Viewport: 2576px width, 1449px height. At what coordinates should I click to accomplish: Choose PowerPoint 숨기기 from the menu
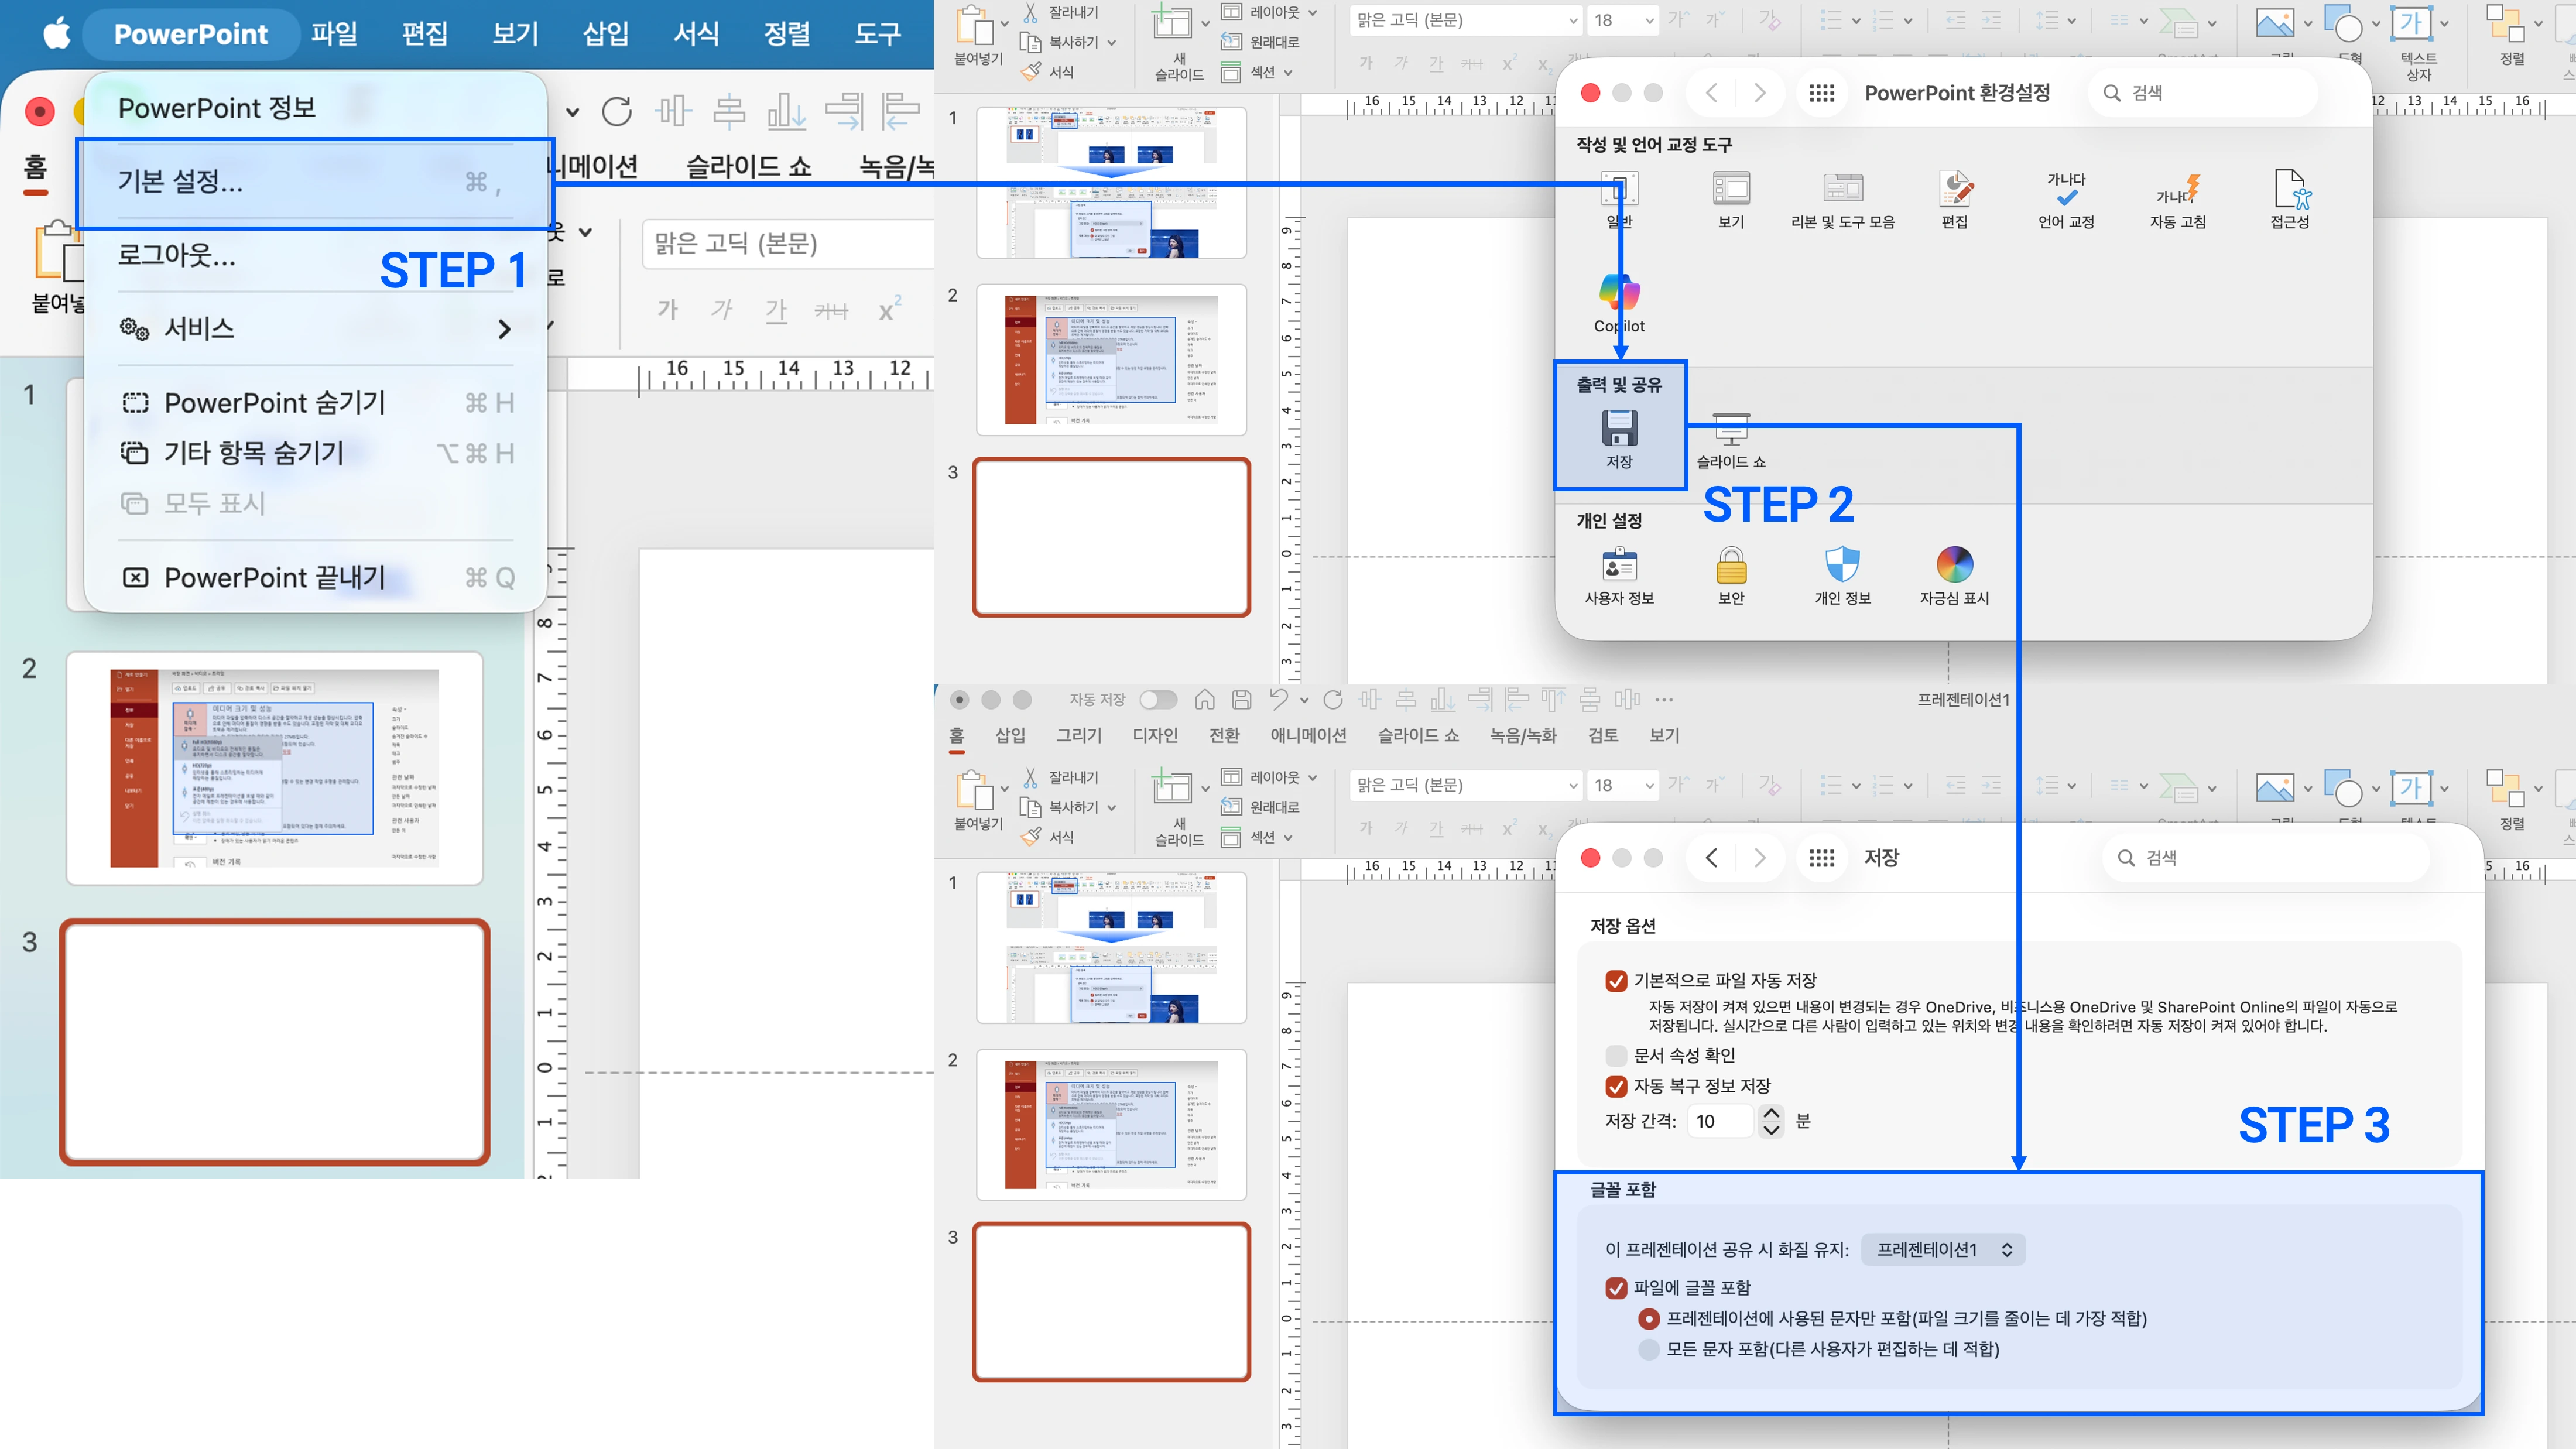point(316,403)
